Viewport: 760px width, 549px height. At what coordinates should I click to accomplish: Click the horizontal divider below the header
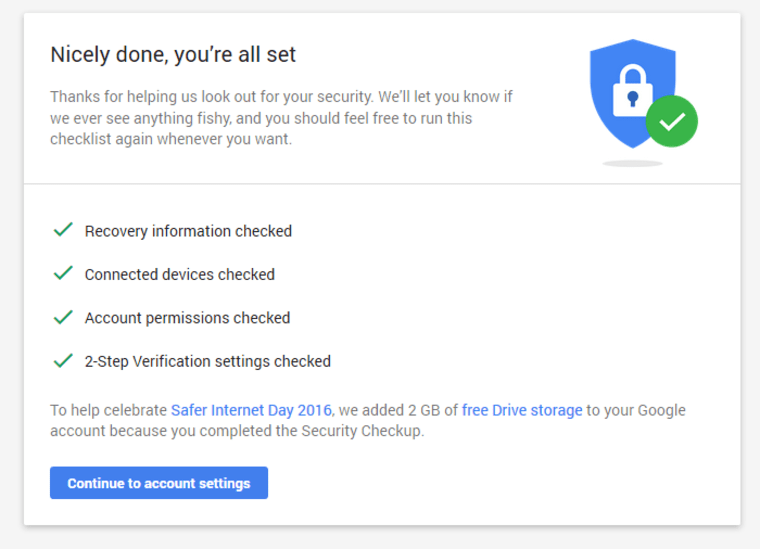(x=382, y=184)
